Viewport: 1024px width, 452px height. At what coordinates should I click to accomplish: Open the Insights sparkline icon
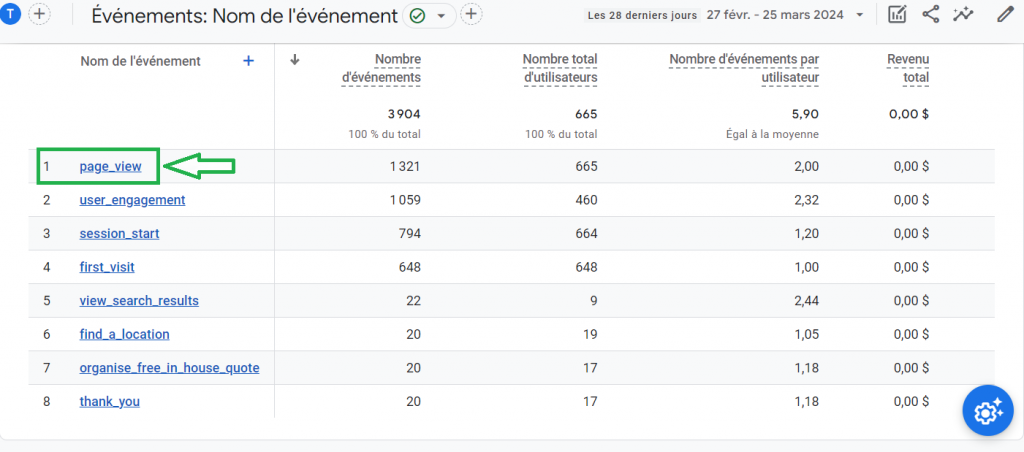coord(963,14)
